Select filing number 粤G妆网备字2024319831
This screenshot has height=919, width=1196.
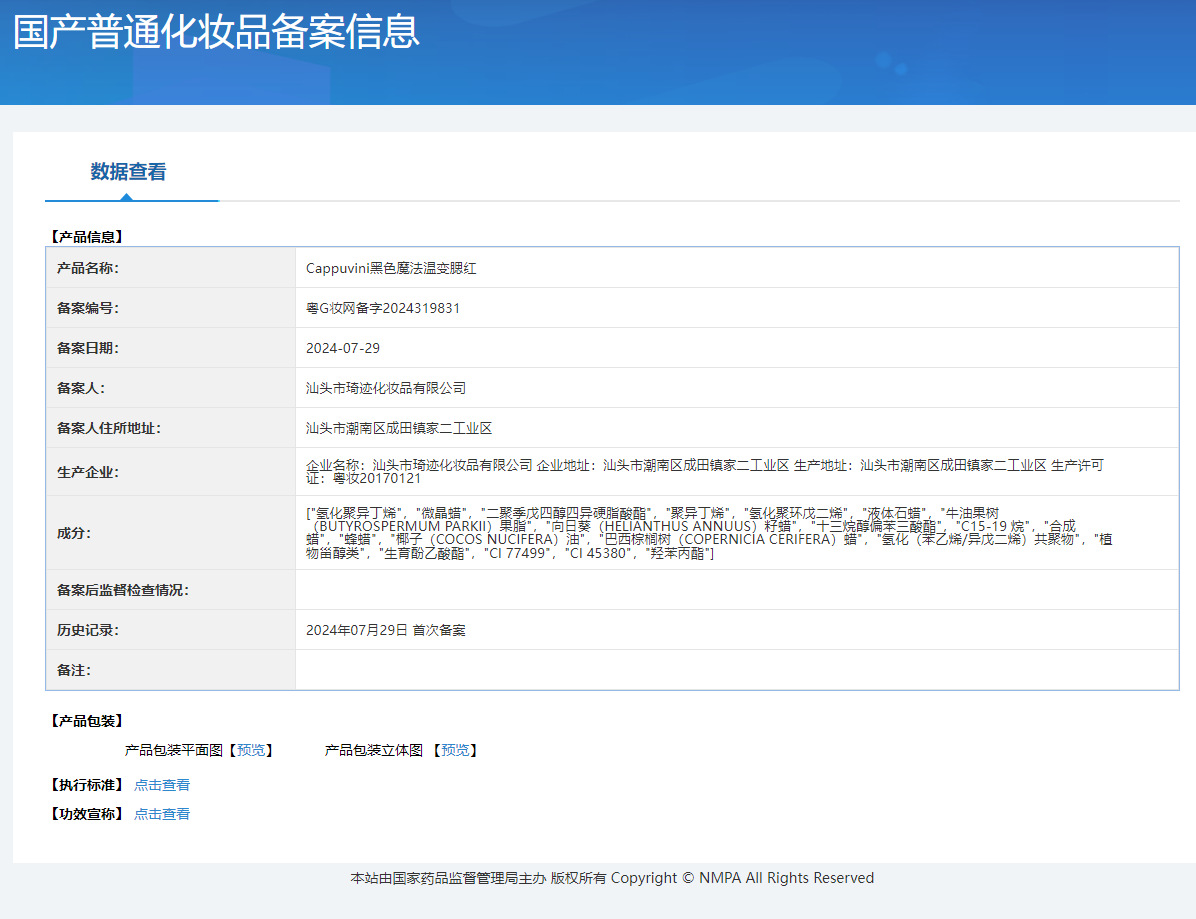(x=383, y=308)
